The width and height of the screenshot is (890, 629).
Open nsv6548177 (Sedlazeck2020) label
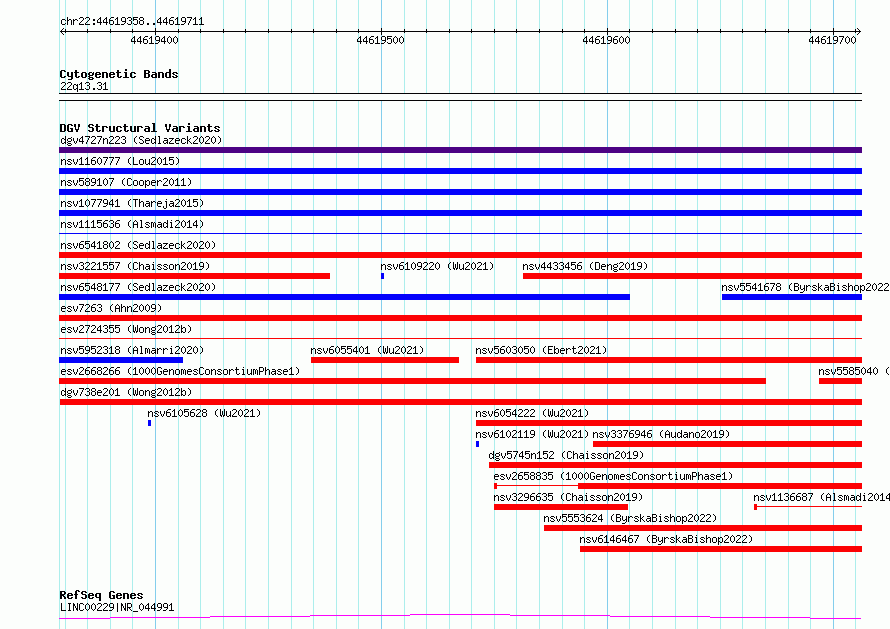tap(138, 287)
